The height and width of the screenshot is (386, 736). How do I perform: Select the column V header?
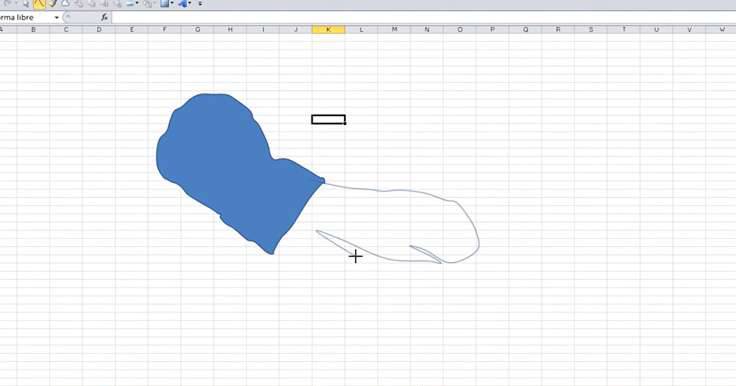[690, 30]
